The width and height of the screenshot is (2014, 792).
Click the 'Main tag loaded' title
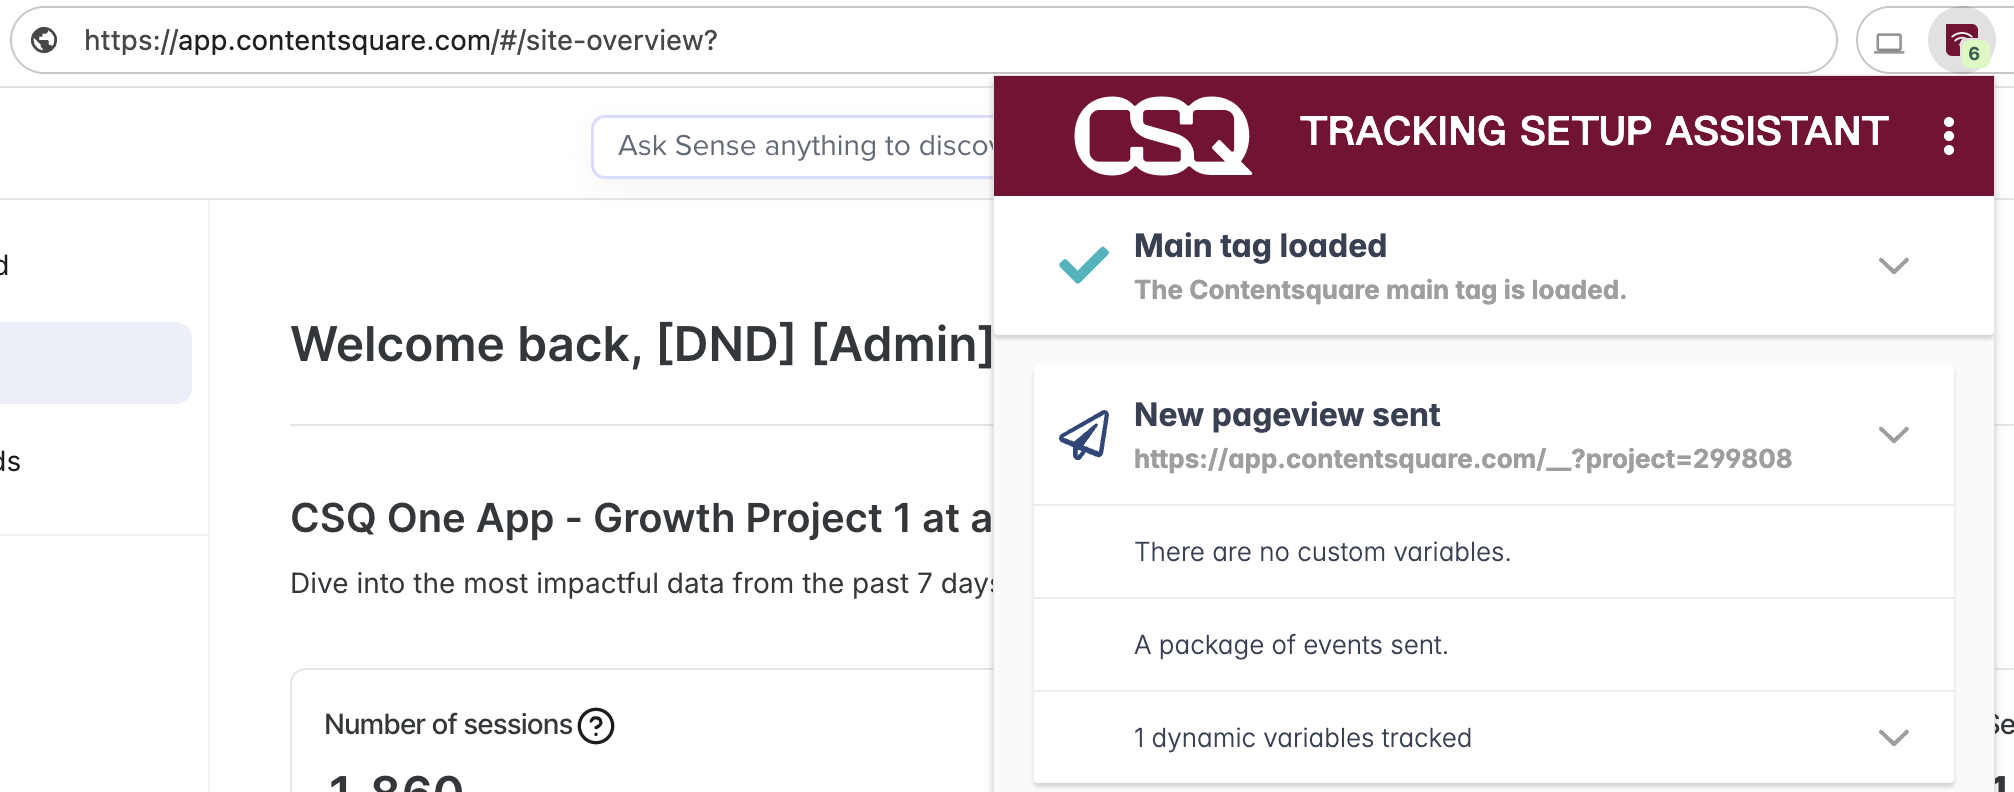(x=1260, y=246)
